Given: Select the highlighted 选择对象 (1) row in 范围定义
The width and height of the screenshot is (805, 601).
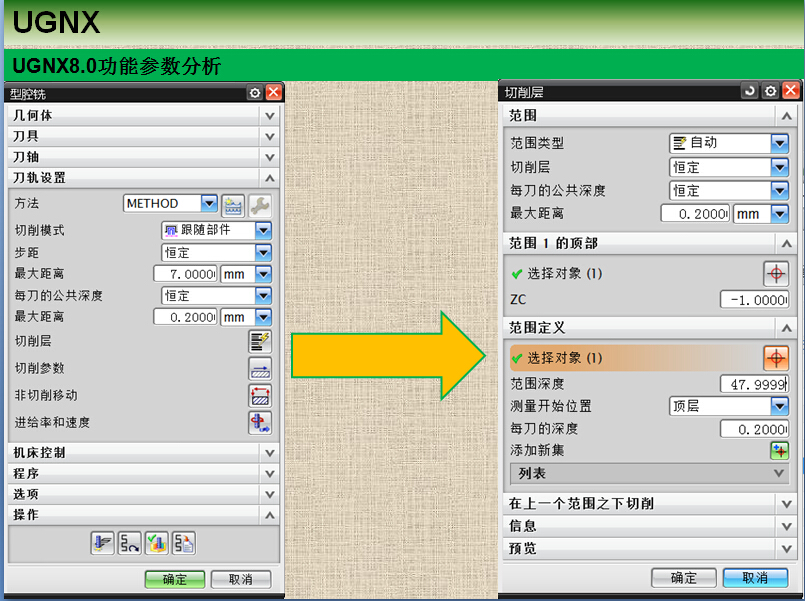Looking at the screenshot, I should 636,358.
